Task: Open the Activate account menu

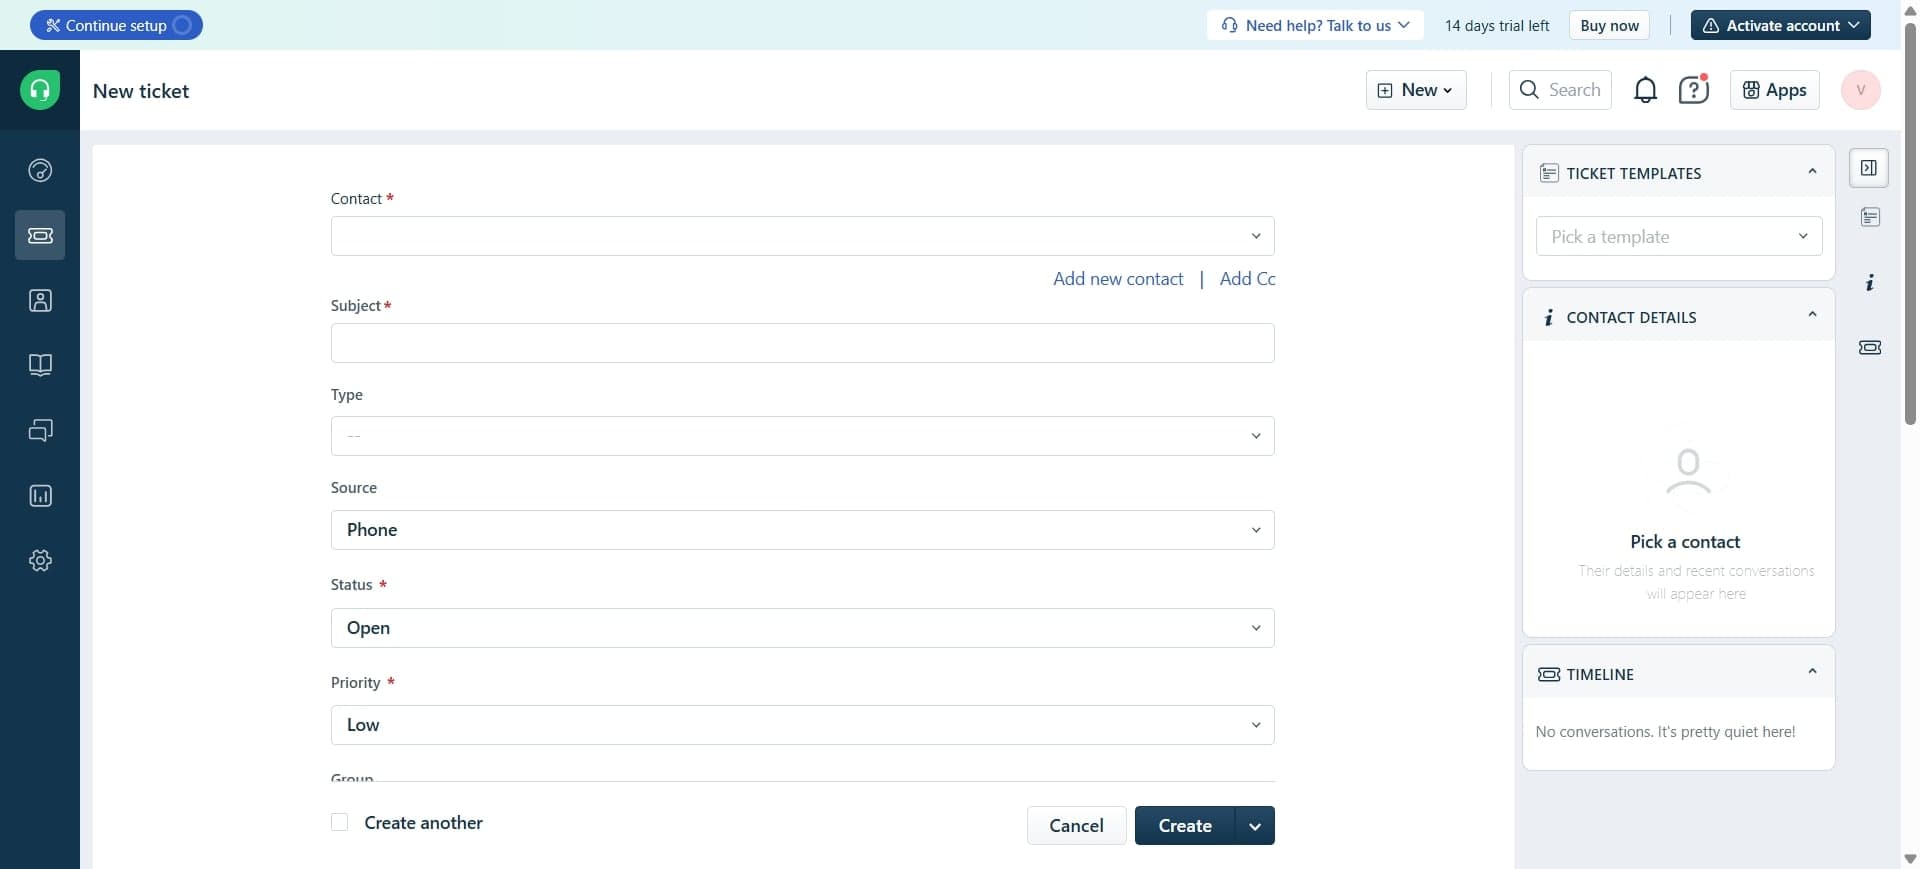Action: coord(1780,25)
